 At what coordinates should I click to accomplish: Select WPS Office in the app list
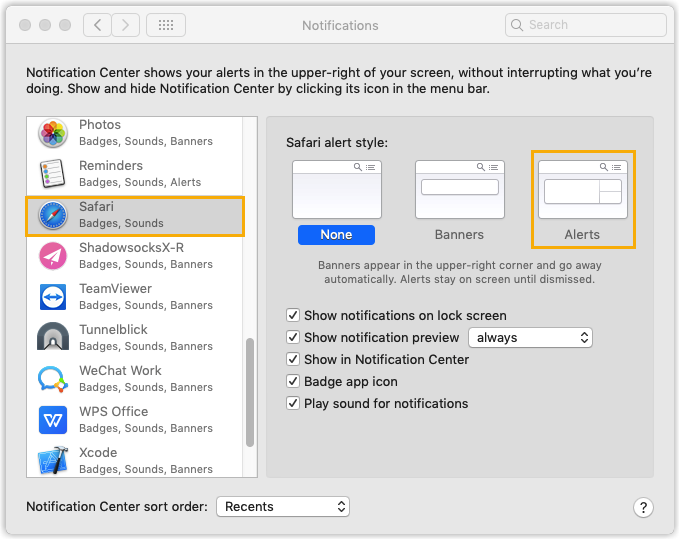pos(134,420)
